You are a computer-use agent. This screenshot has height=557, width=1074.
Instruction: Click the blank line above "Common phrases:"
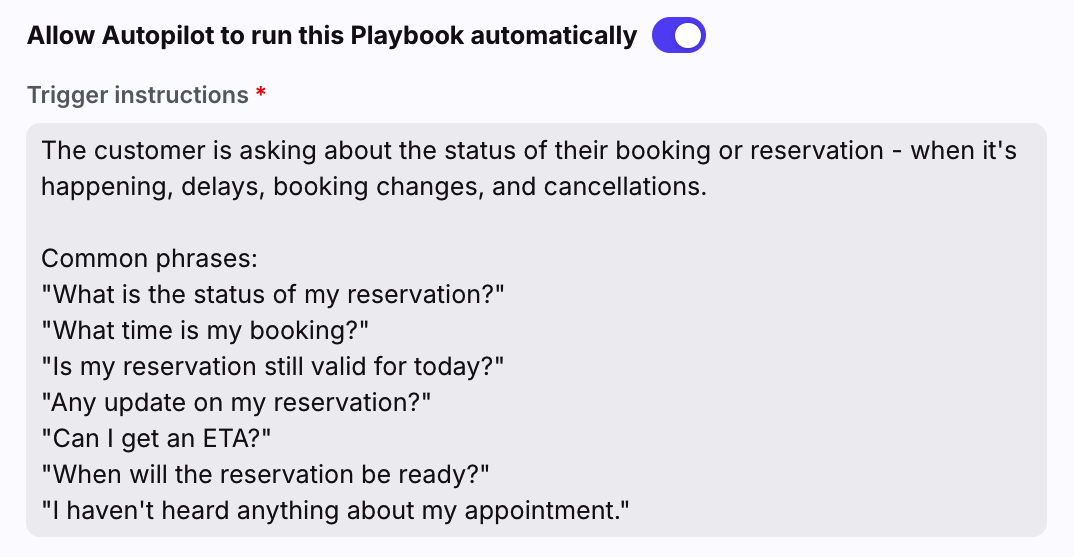coord(300,223)
